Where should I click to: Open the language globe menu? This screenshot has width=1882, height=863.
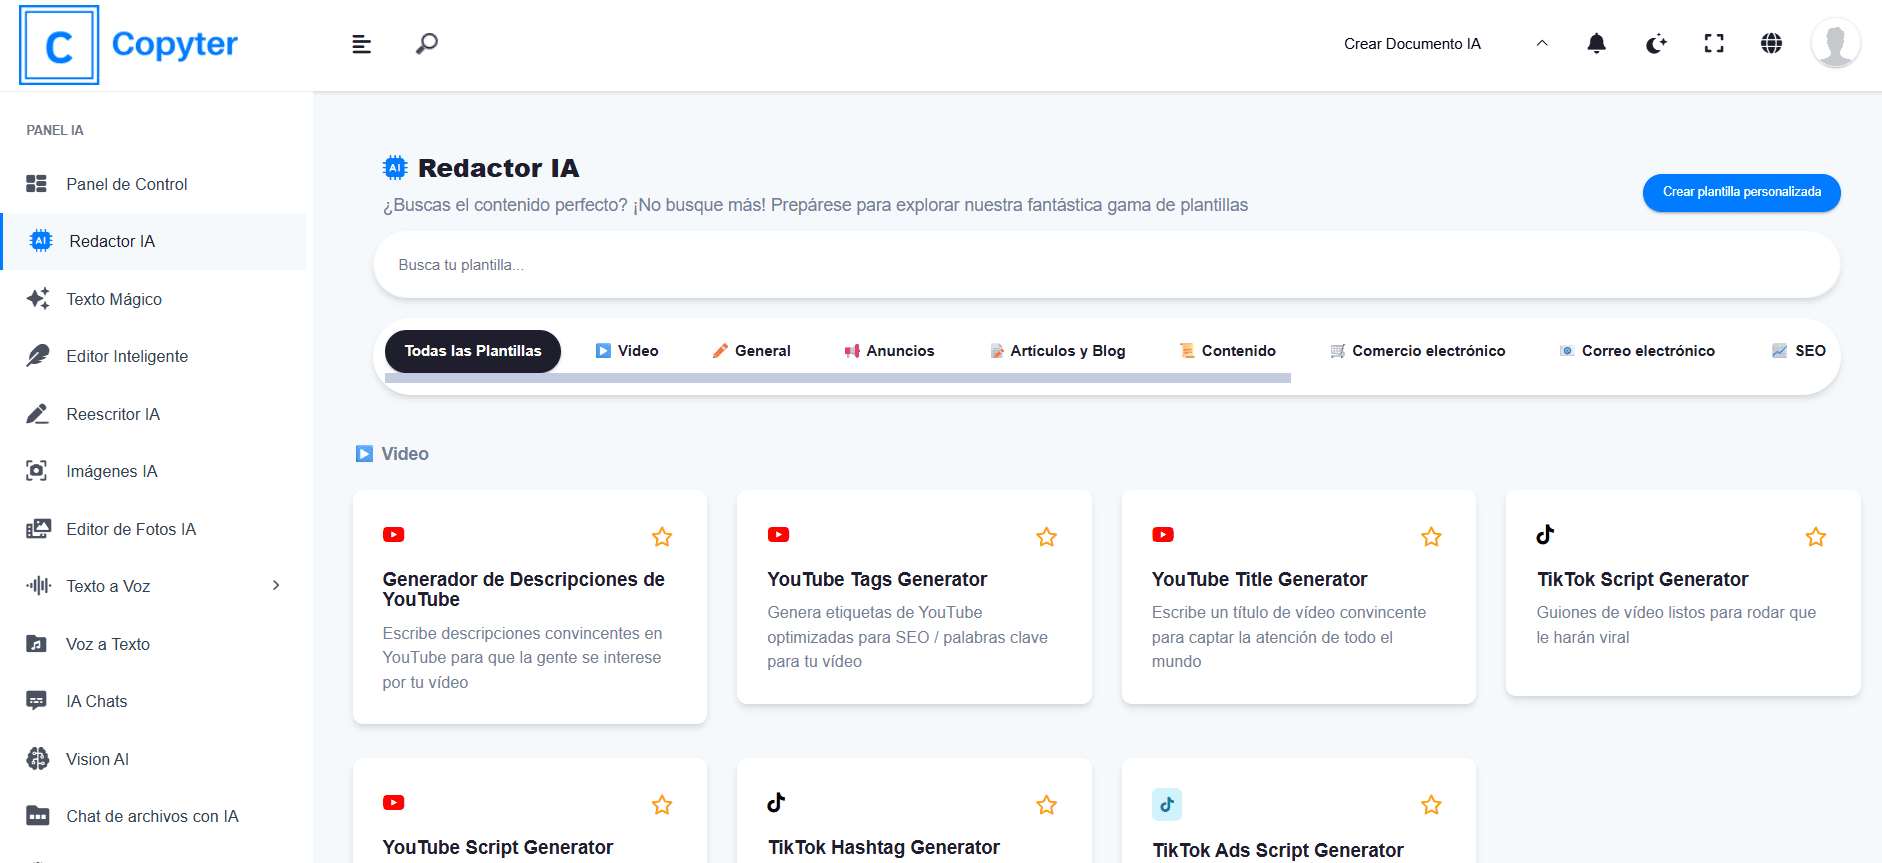pos(1771,44)
